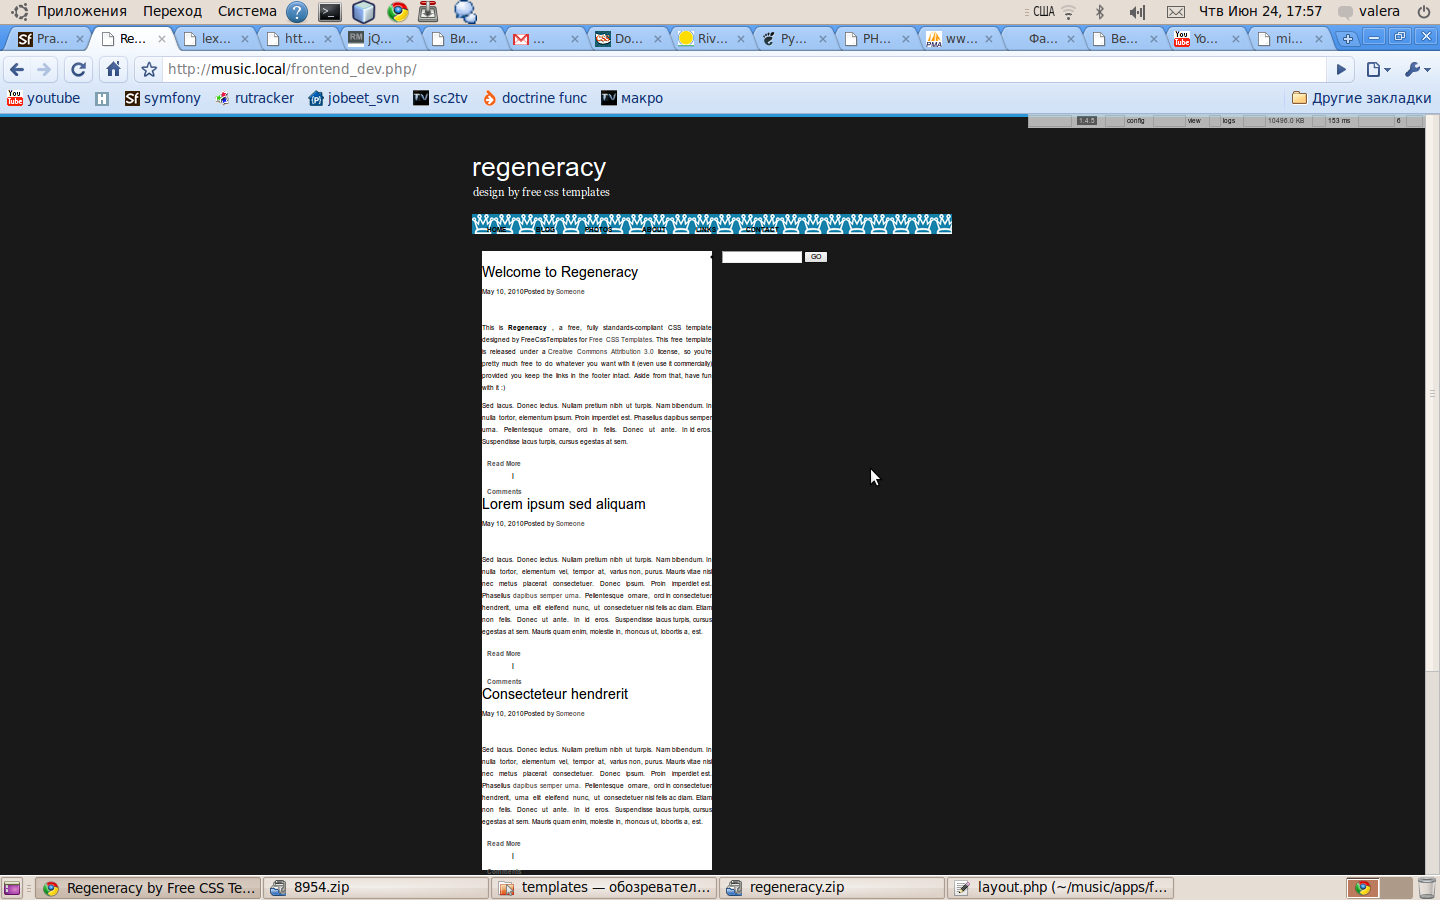Click the go arrow in address bar
This screenshot has width=1440, height=900.
coord(1341,69)
